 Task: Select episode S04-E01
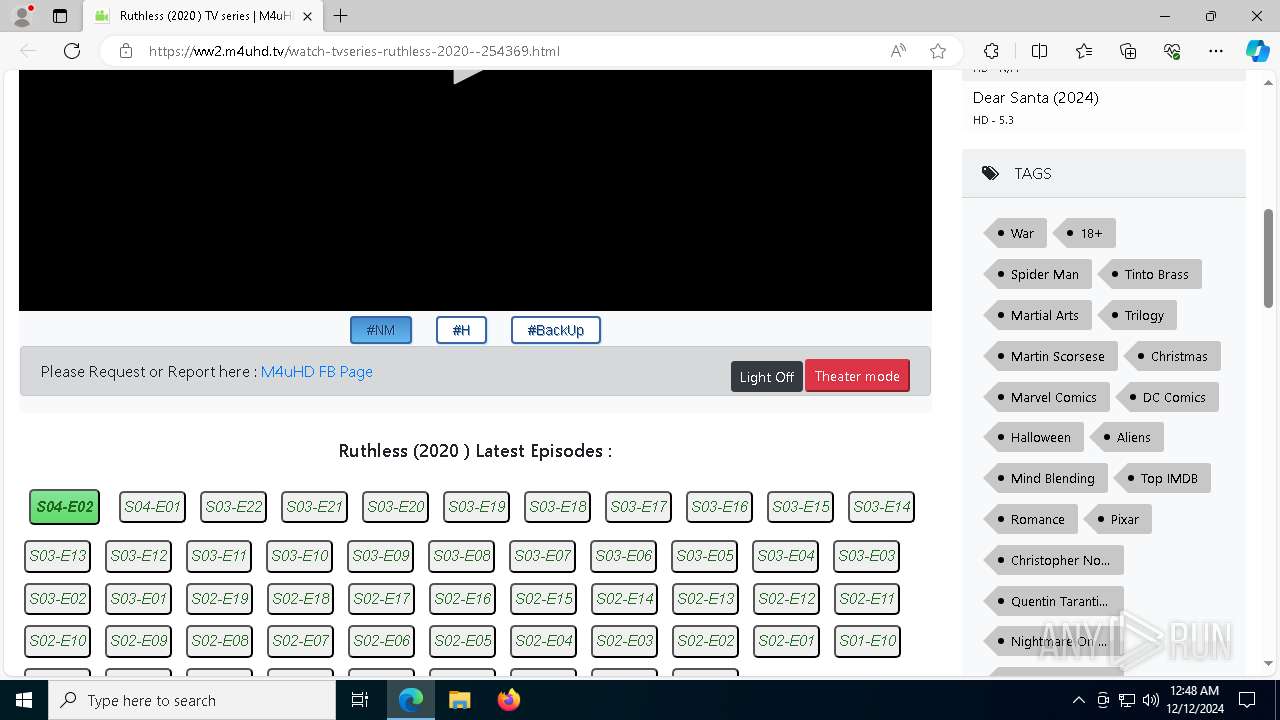(152, 507)
